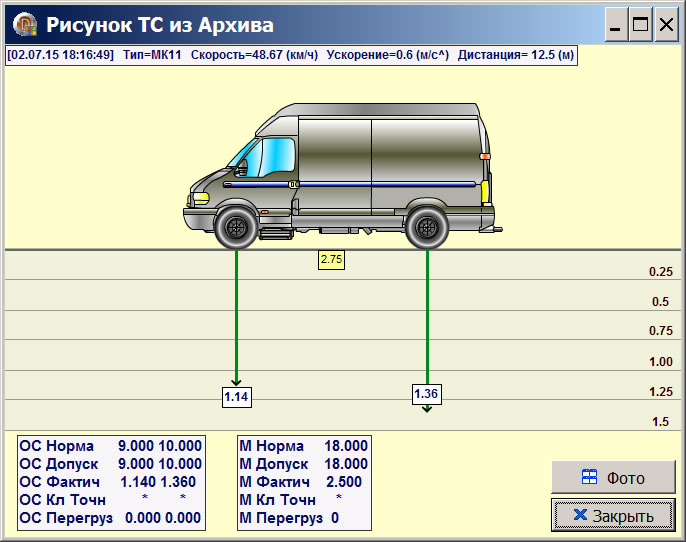Click the grid icon on the Фото button
The height and width of the screenshot is (542, 686).
pyautogui.click(x=590, y=478)
